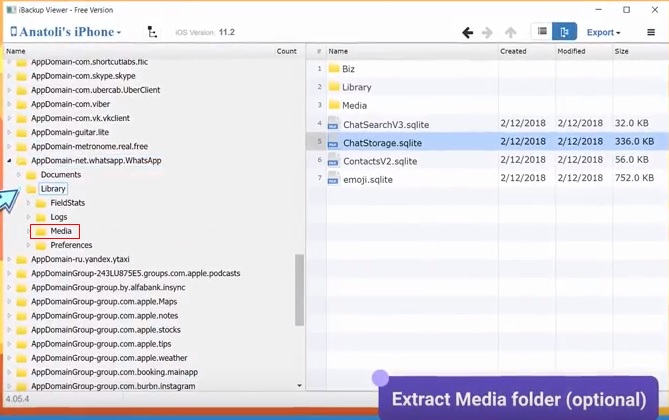The image size is (669, 420).
Task: Click folder icon of AppDomainGroup-group.com.apple.stocks
Action: (21, 330)
